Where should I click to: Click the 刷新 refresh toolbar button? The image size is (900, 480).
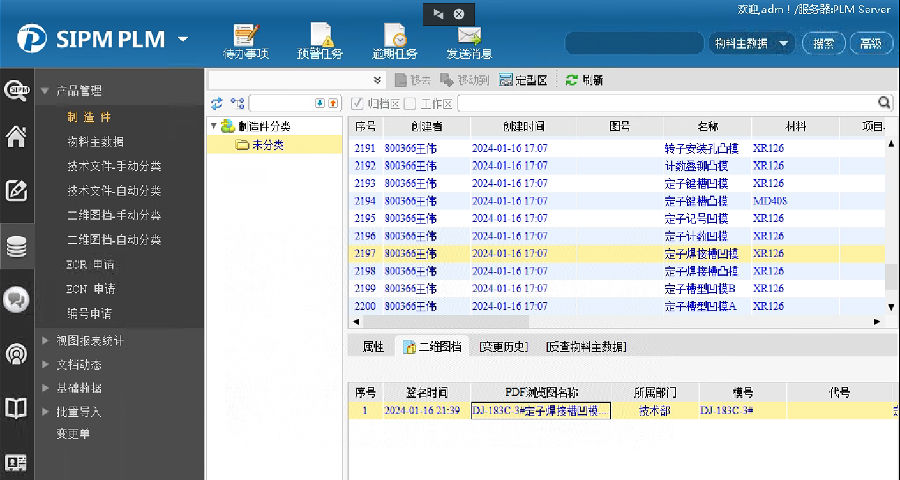point(584,80)
